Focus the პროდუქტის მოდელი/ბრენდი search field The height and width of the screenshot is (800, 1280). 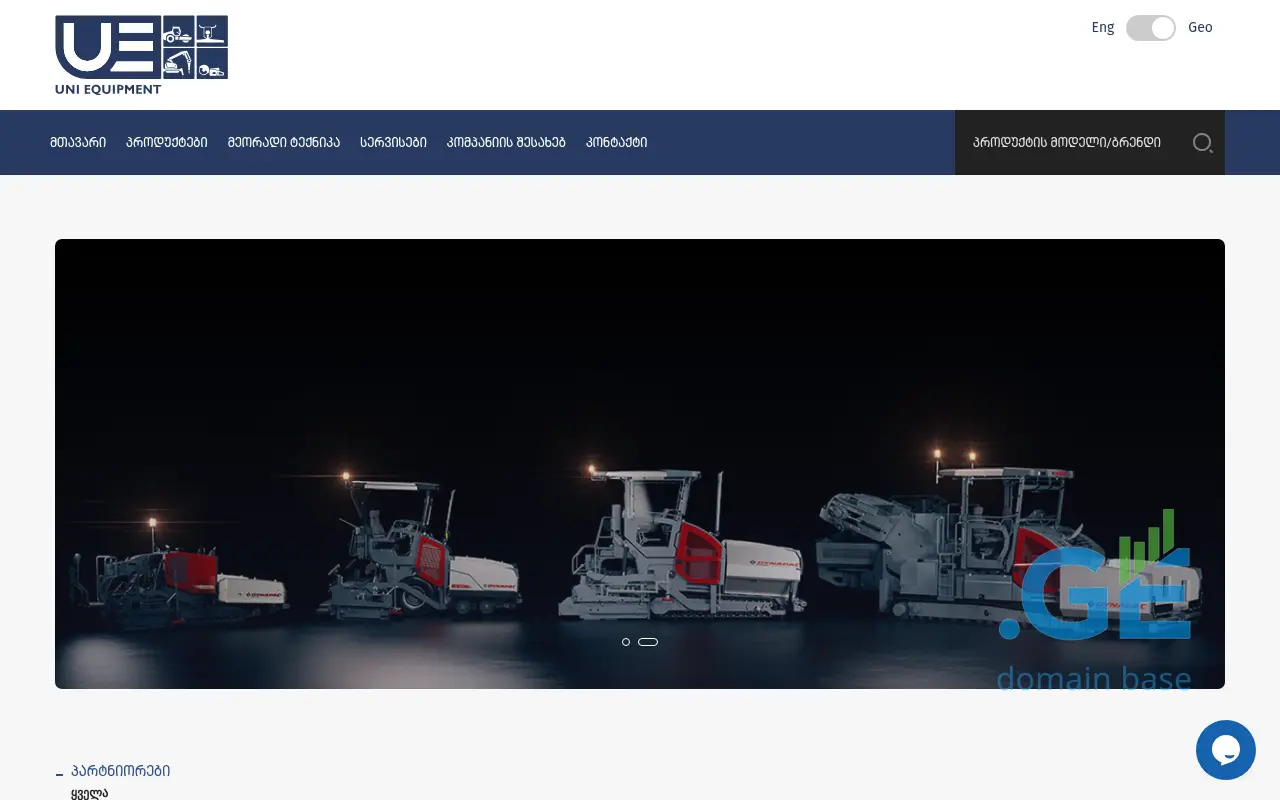1067,143
